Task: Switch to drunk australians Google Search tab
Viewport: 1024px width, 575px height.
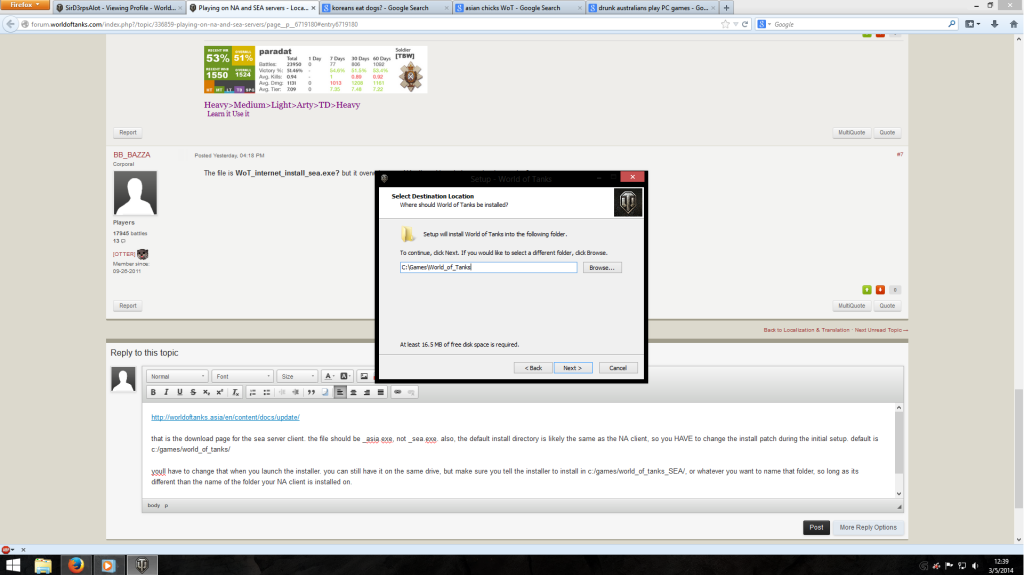Action: [652, 8]
